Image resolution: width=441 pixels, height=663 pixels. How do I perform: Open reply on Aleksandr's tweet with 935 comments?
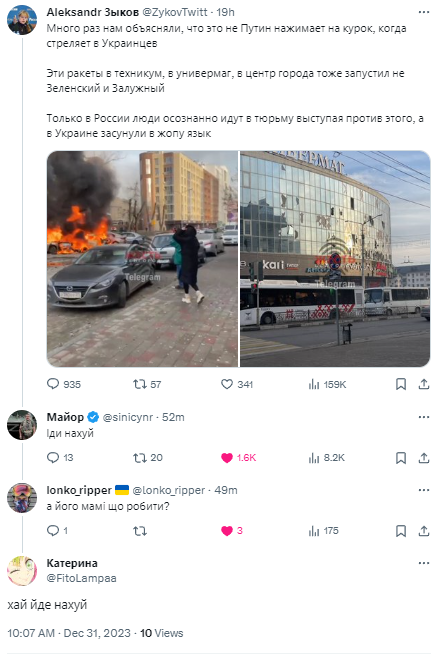(x=63, y=384)
